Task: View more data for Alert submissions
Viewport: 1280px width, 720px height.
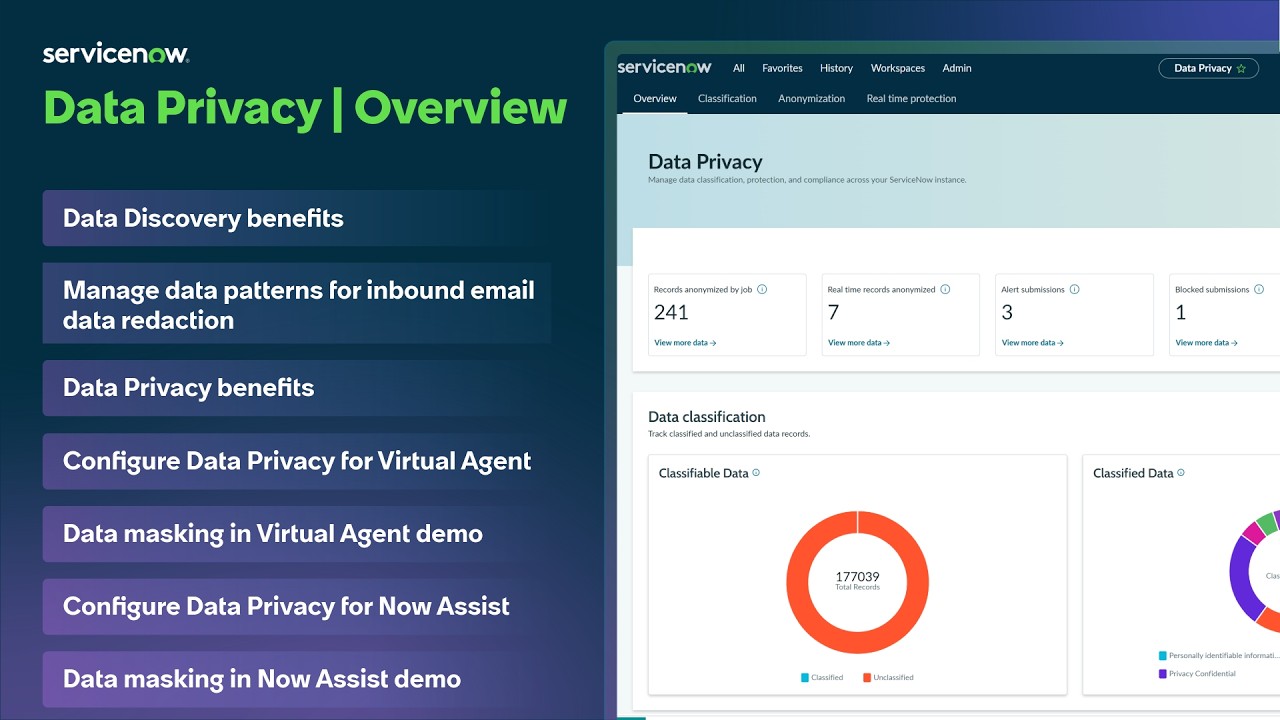Action: (x=1032, y=342)
